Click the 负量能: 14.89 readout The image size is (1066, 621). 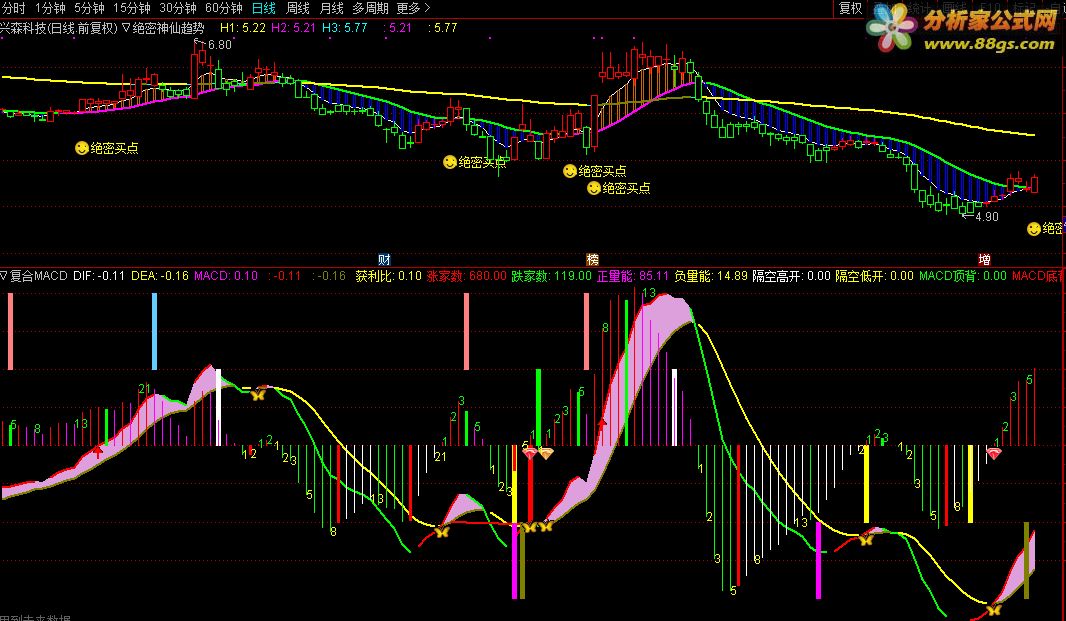pyautogui.click(x=710, y=275)
